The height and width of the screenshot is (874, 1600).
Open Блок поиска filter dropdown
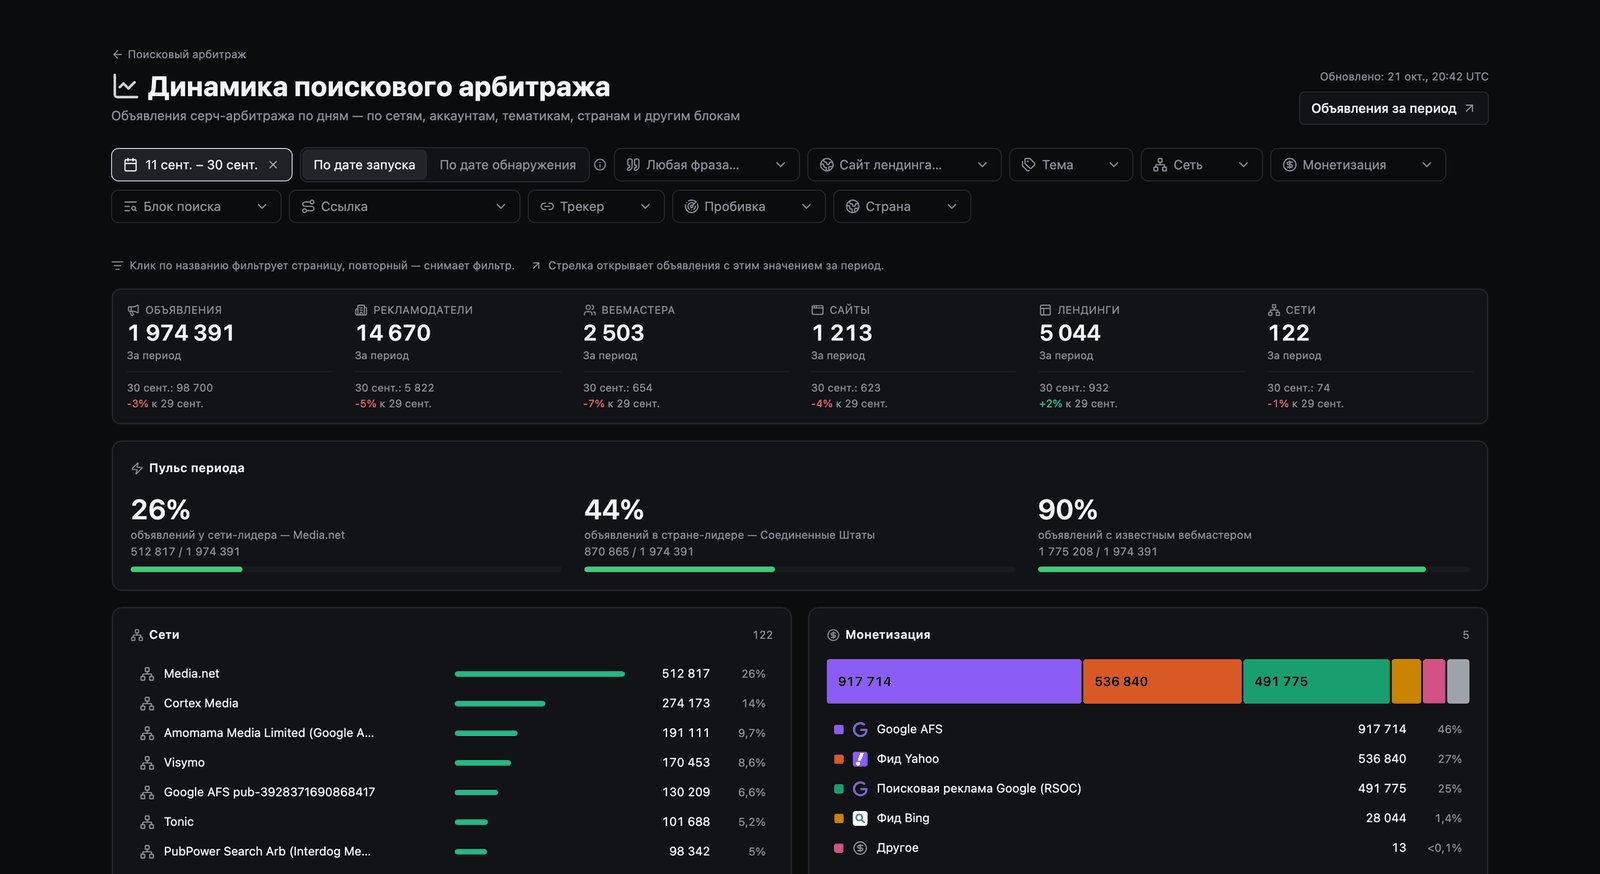point(196,206)
